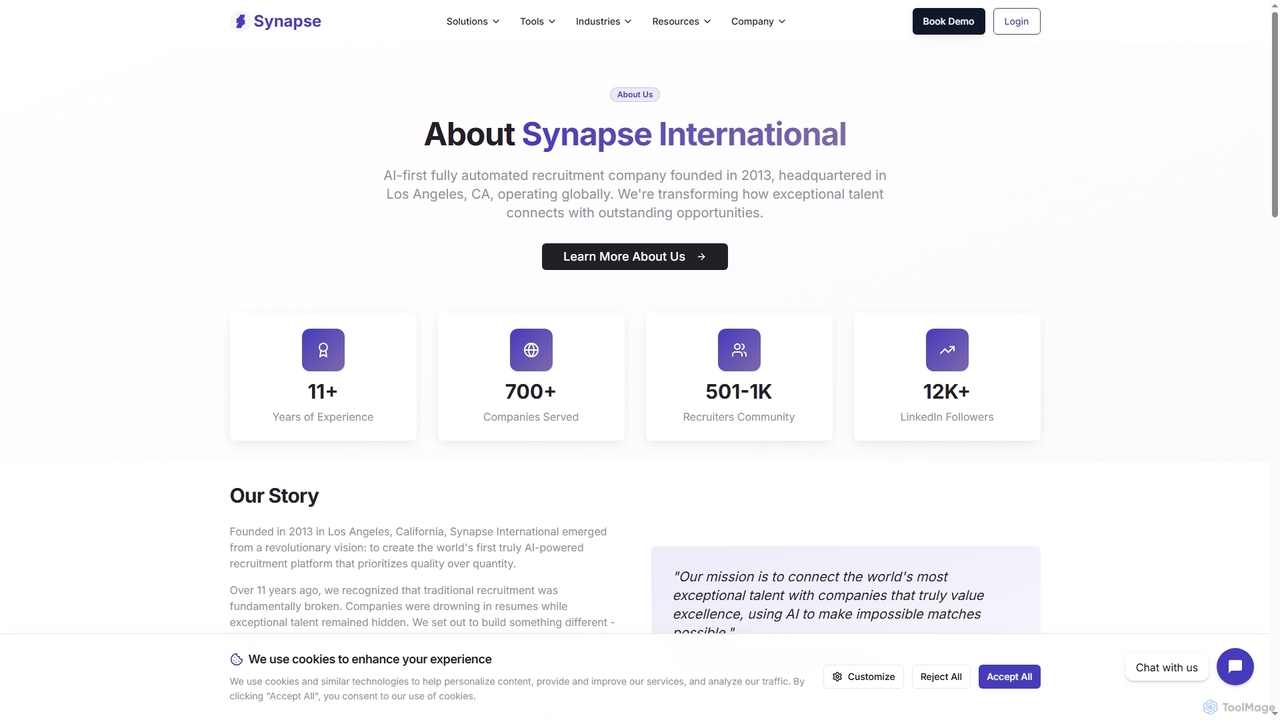
Task: Expand the Resources dropdown menu
Action: pos(681,21)
